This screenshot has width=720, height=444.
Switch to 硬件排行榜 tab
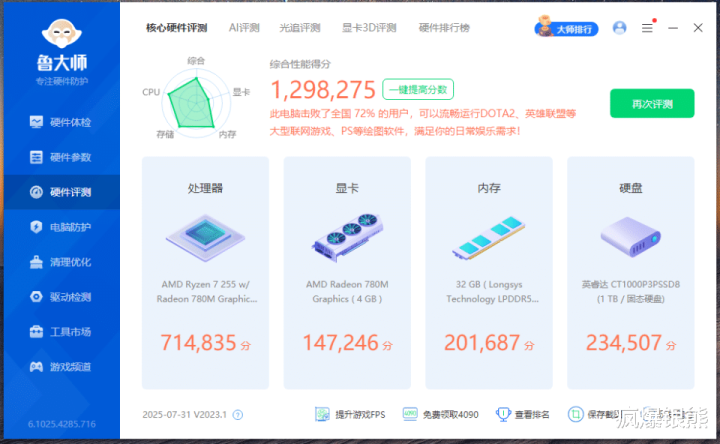444,28
